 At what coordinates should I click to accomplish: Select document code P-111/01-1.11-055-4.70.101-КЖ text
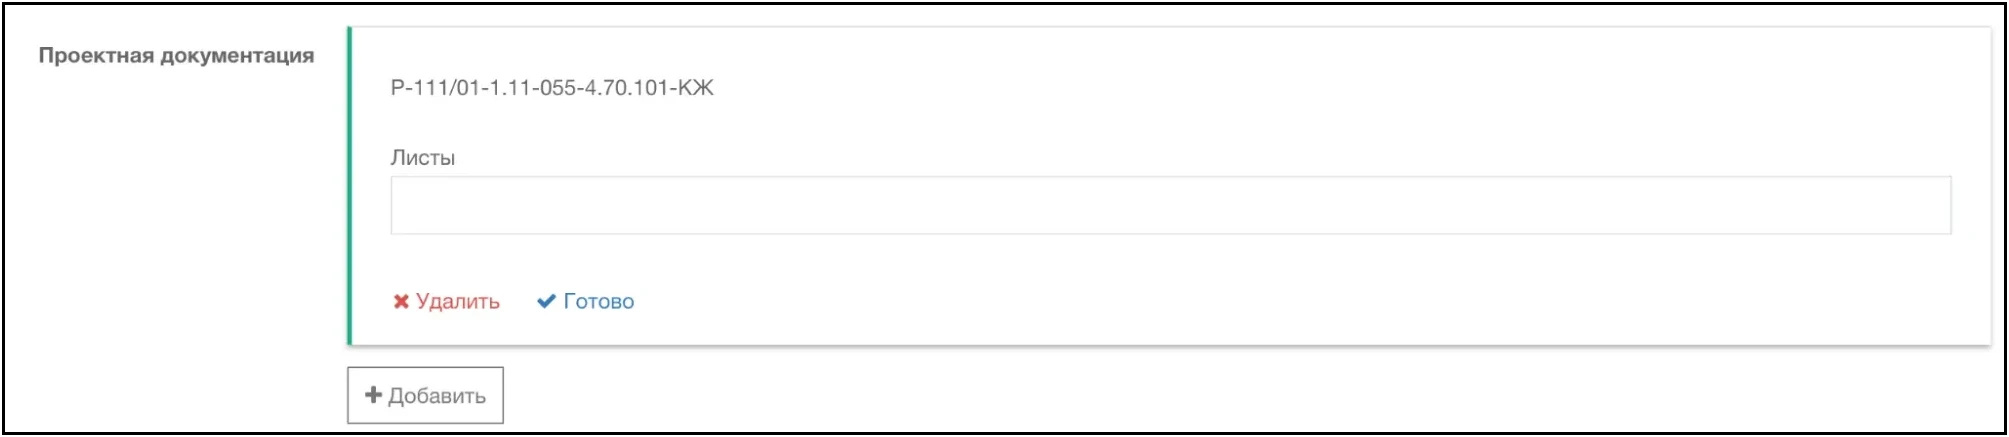coord(552,88)
